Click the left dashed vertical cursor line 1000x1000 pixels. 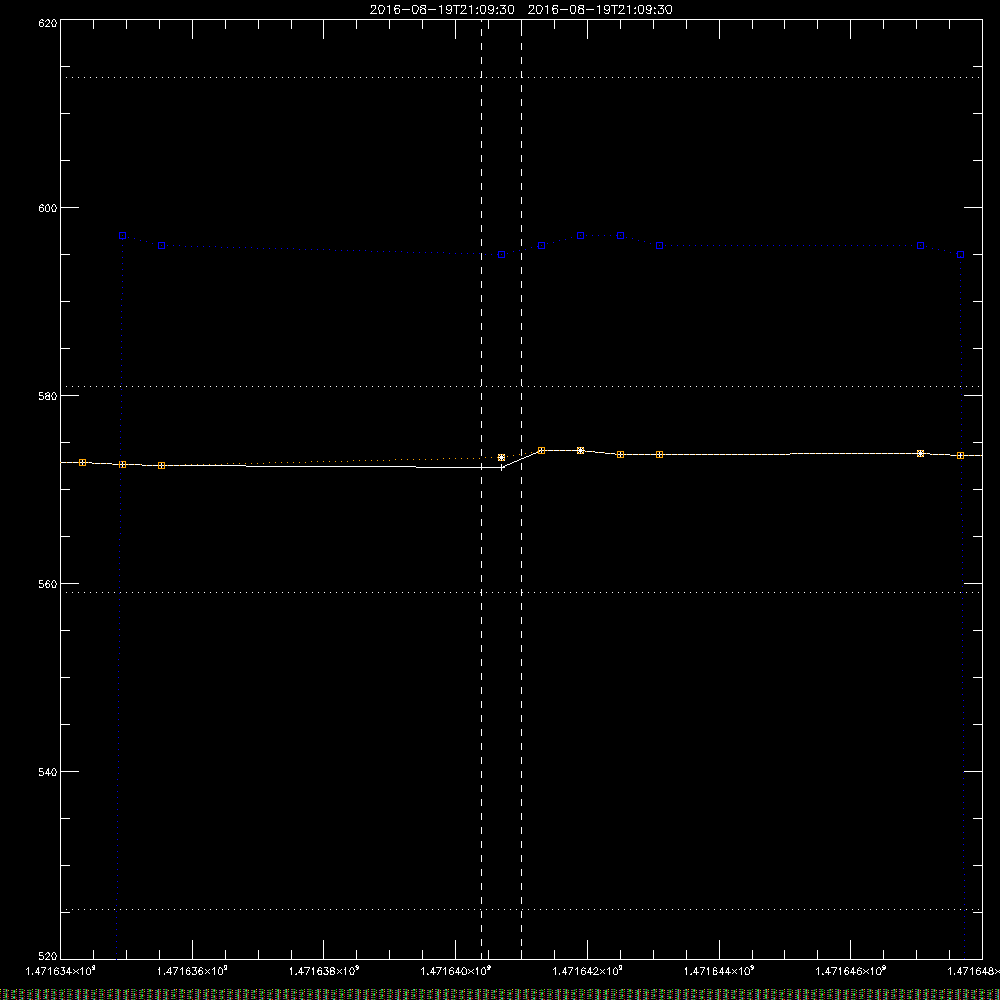482,489
